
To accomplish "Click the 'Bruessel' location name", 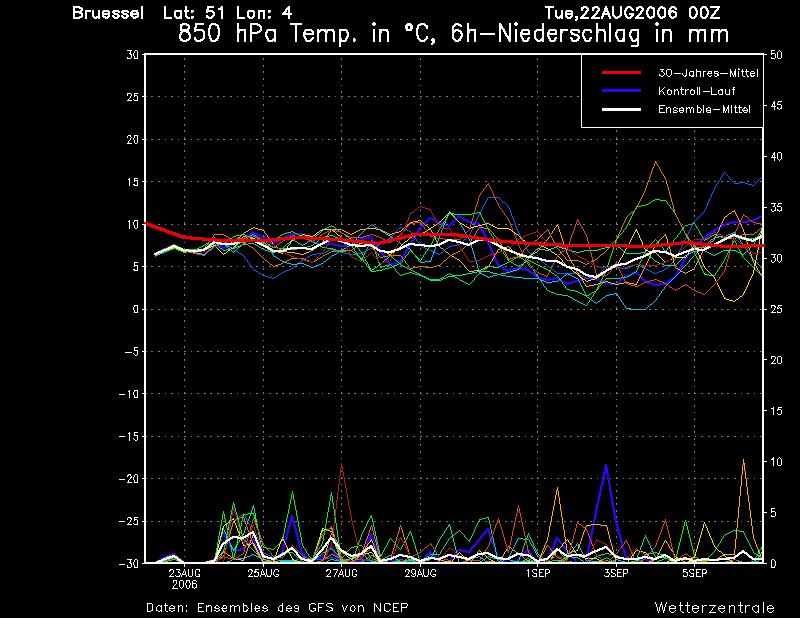I will pyautogui.click(x=108, y=13).
